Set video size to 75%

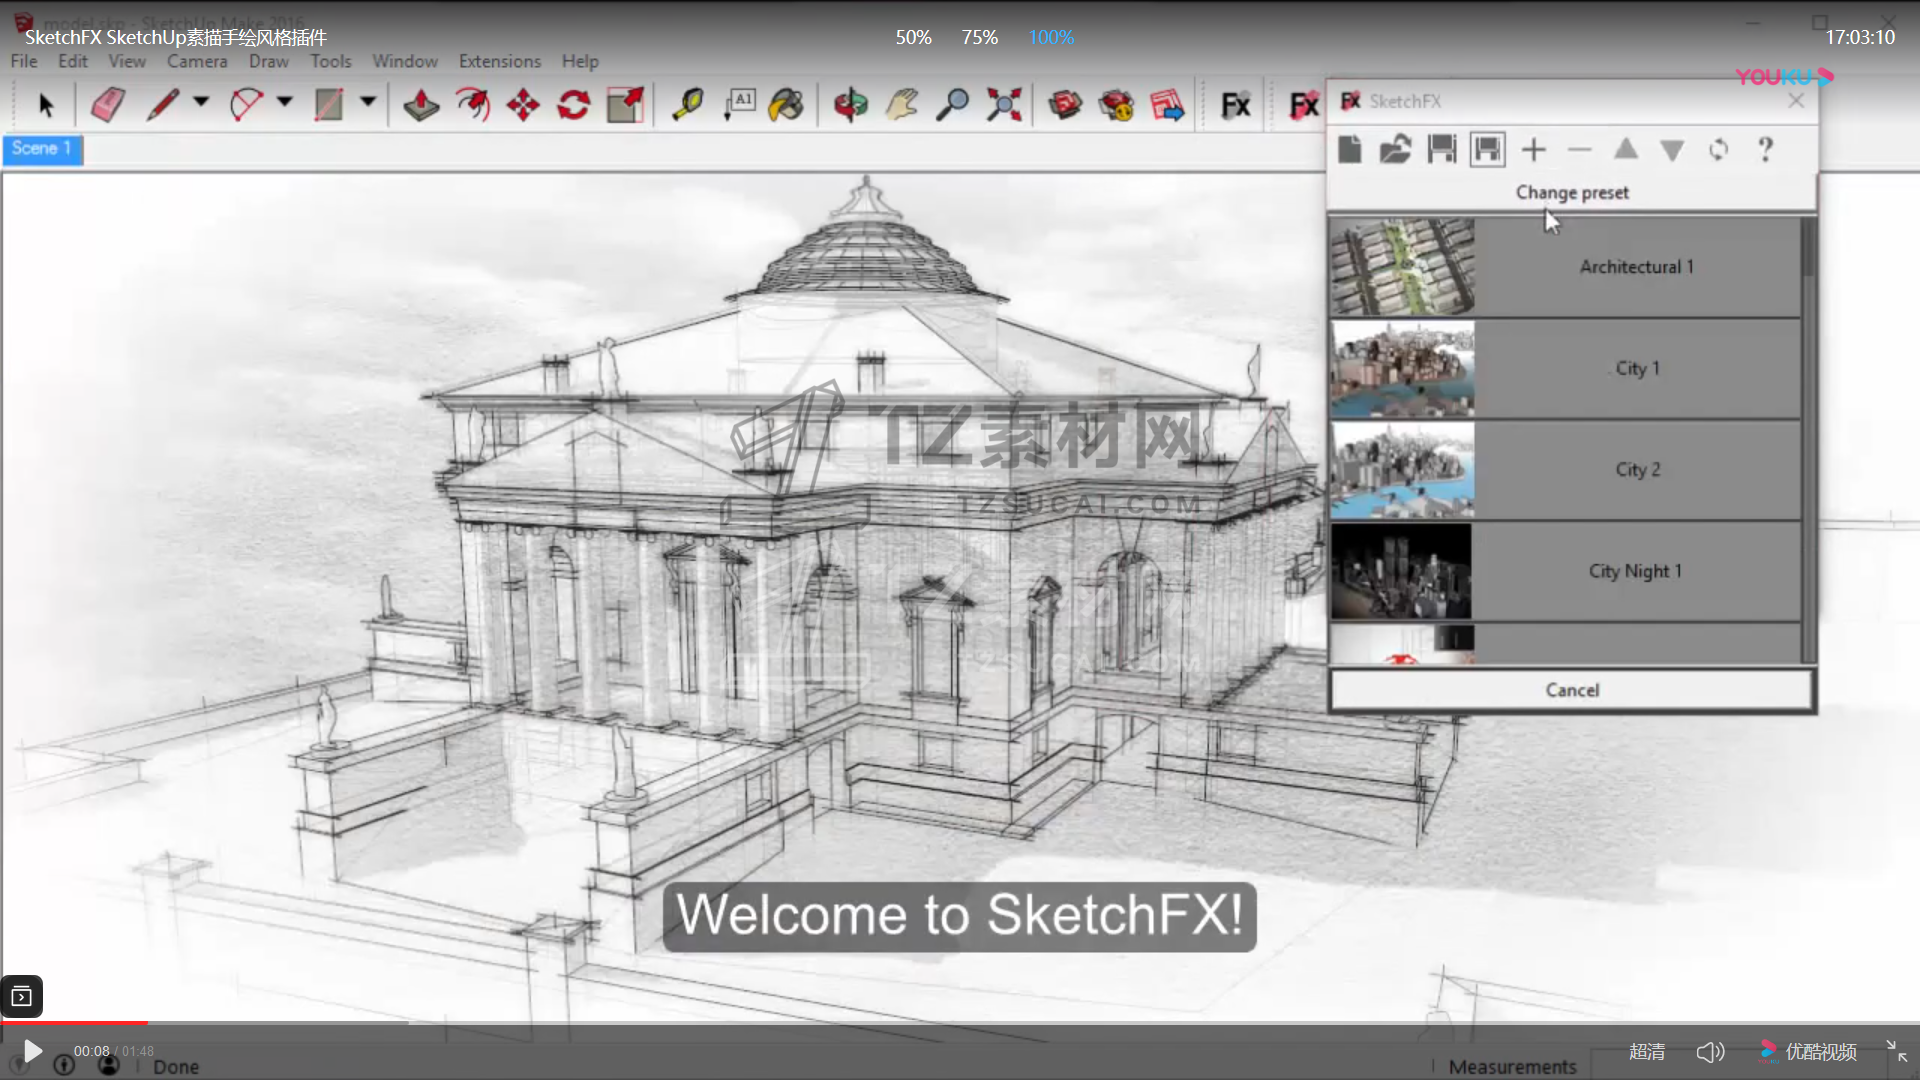(979, 37)
